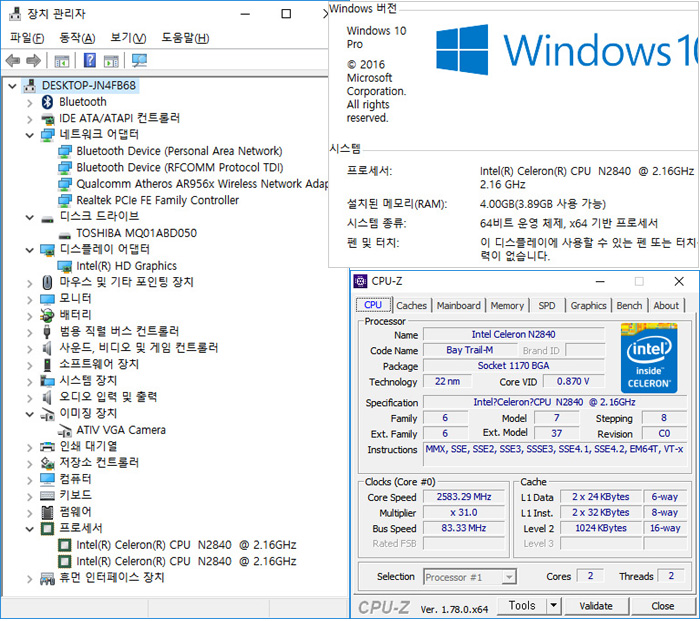The height and width of the screenshot is (621, 700).
Task: Switch to the SPD tab in CPU-Z
Action: pos(547,306)
